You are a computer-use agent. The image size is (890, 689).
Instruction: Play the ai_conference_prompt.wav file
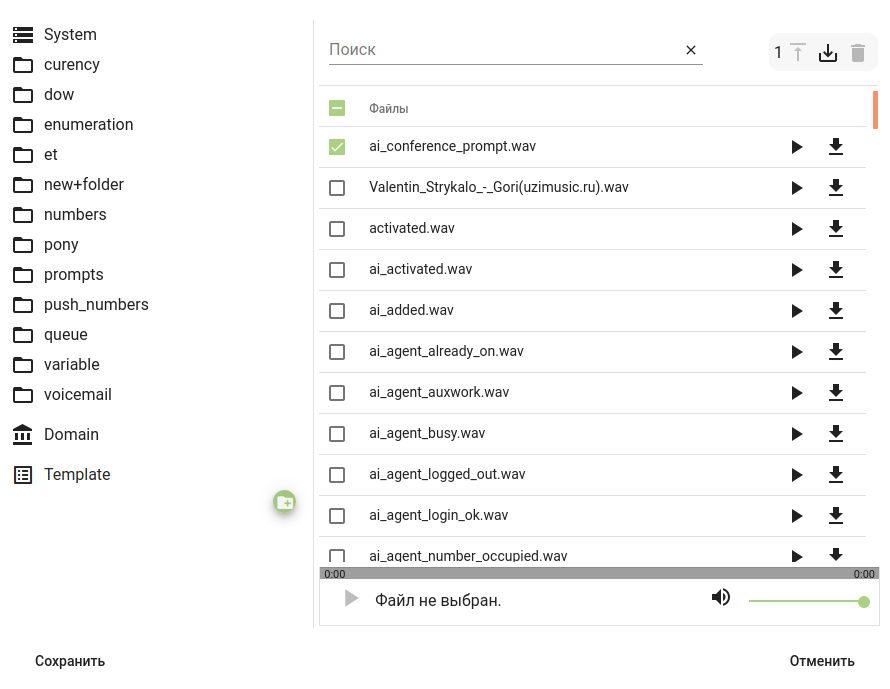tap(797, 147)
